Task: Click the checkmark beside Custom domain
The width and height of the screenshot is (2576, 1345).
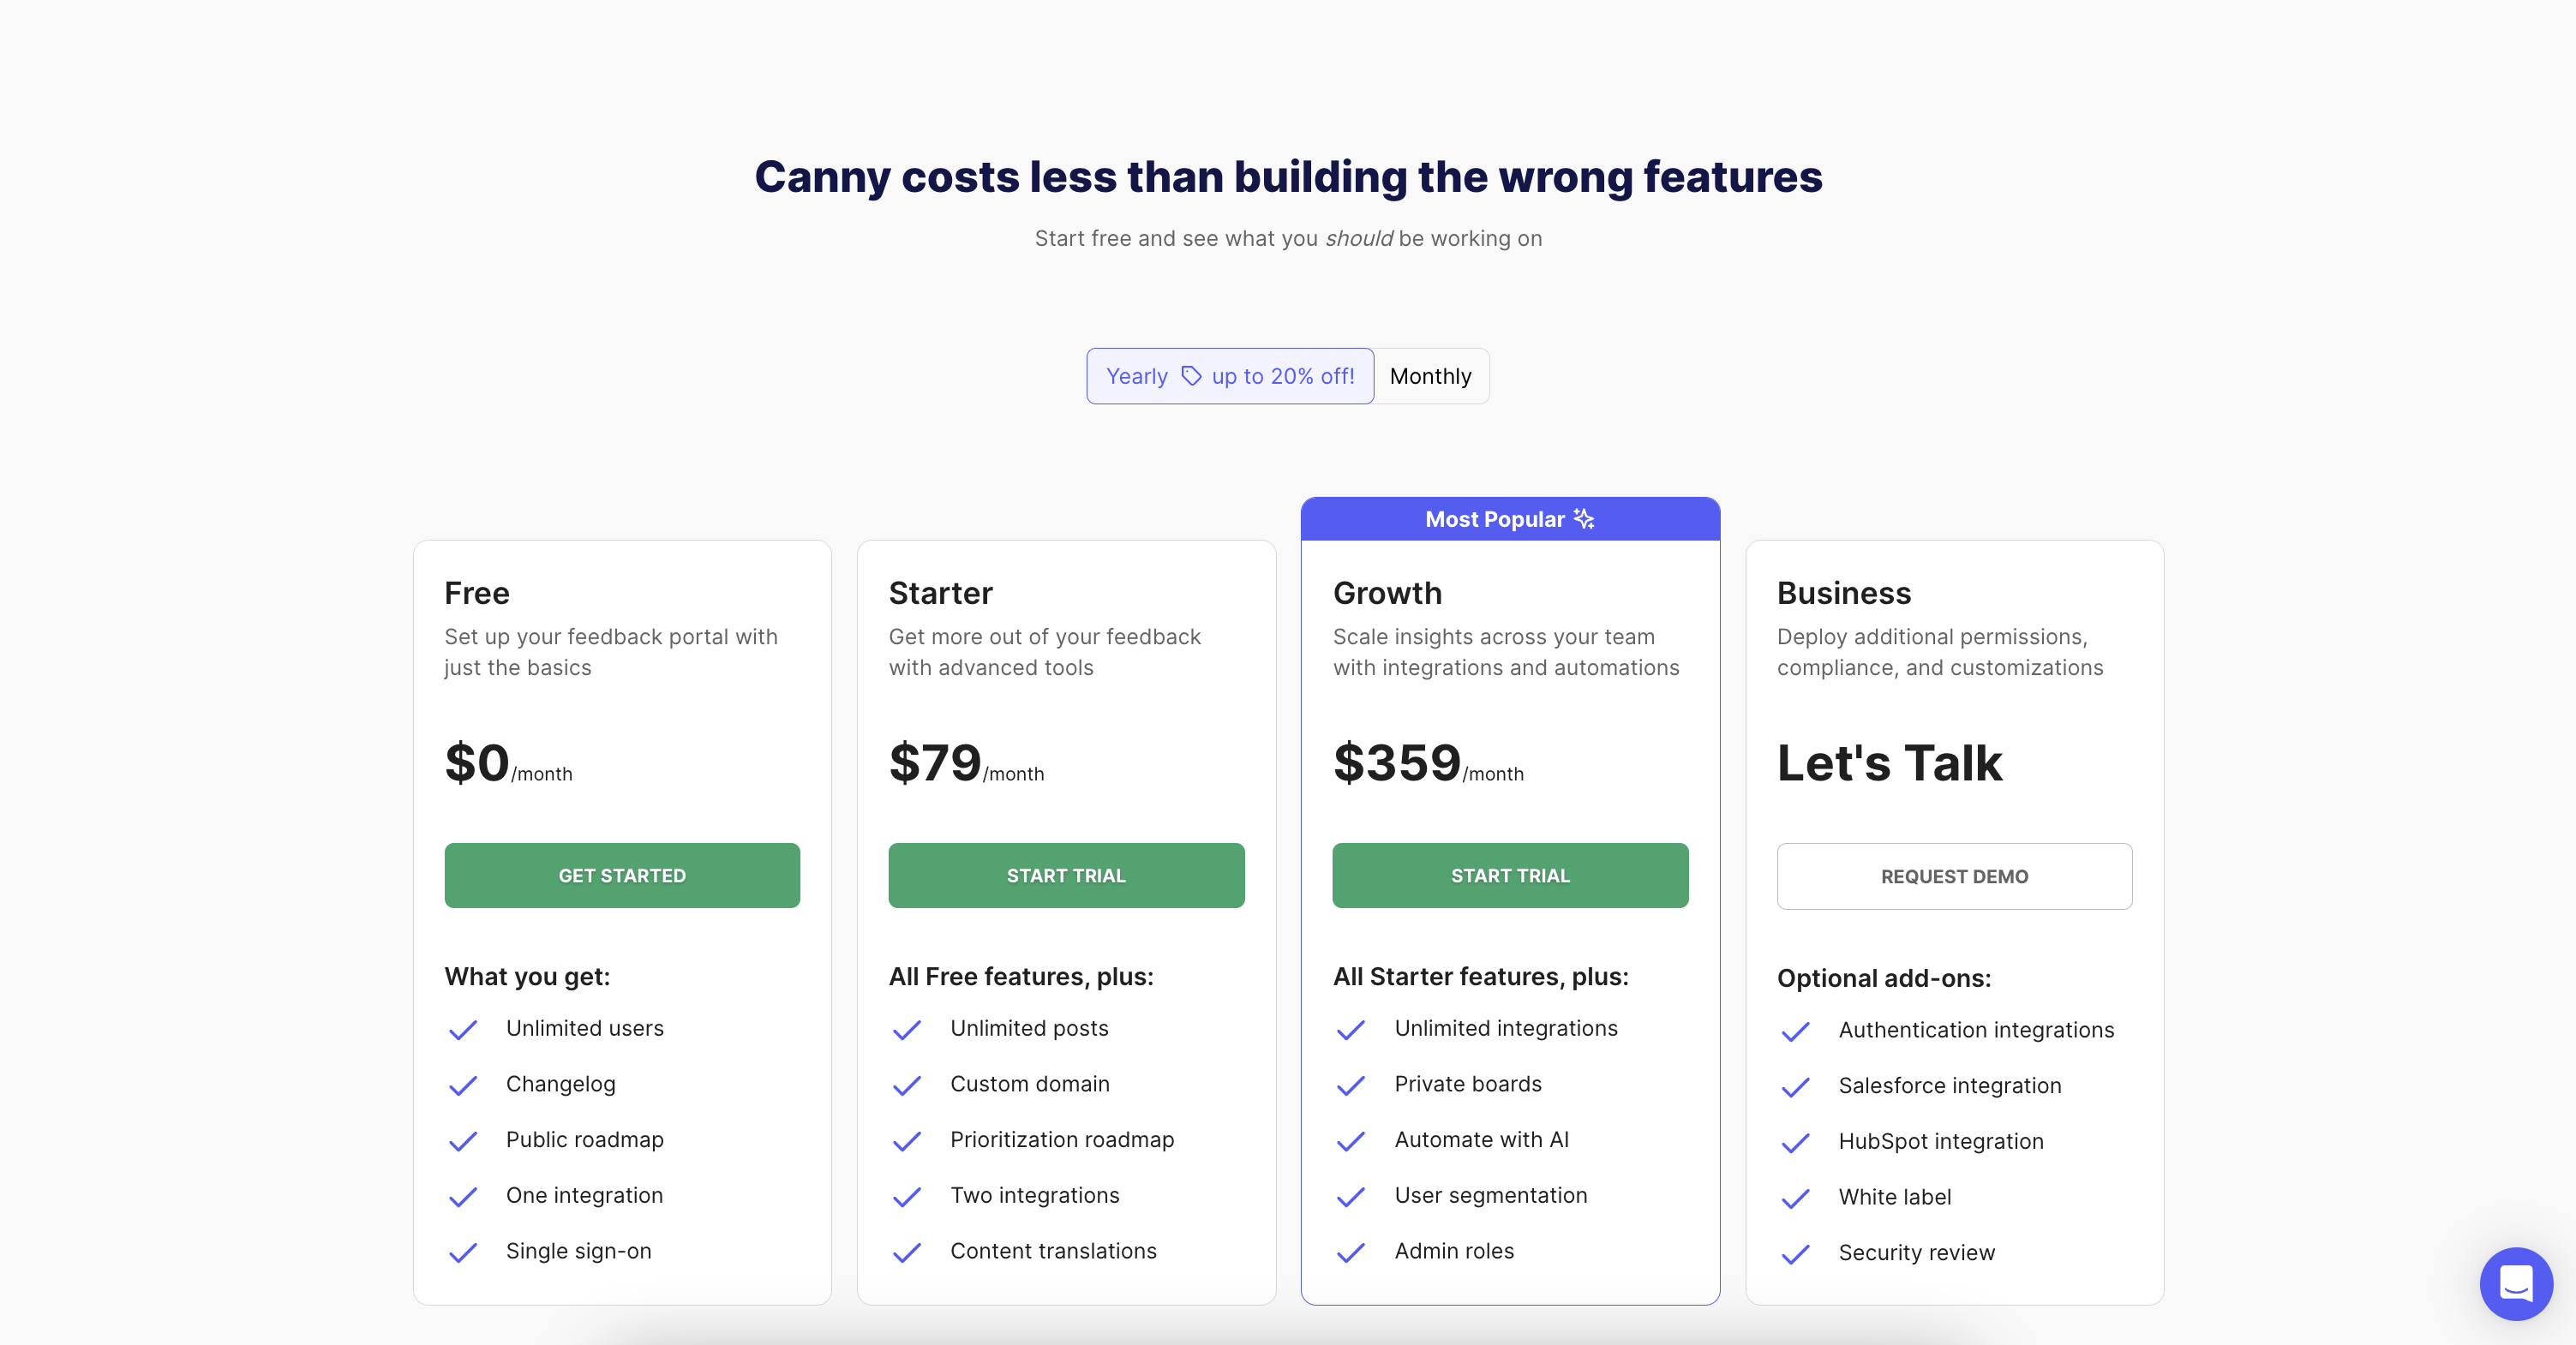Action: coord(907,1086)
